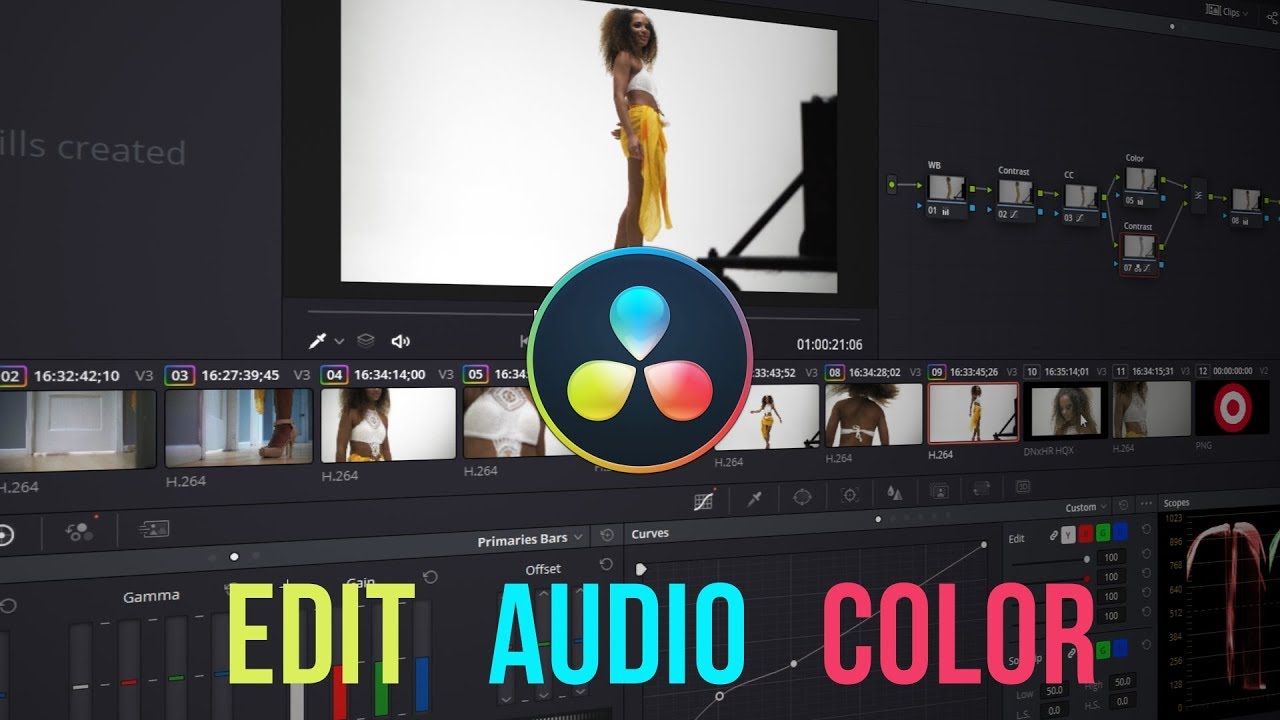Select clip 08 thumbnail 16:34:28;02
Image resolution: width=1280 pixels, height=720 pixels.
(874, 415)
